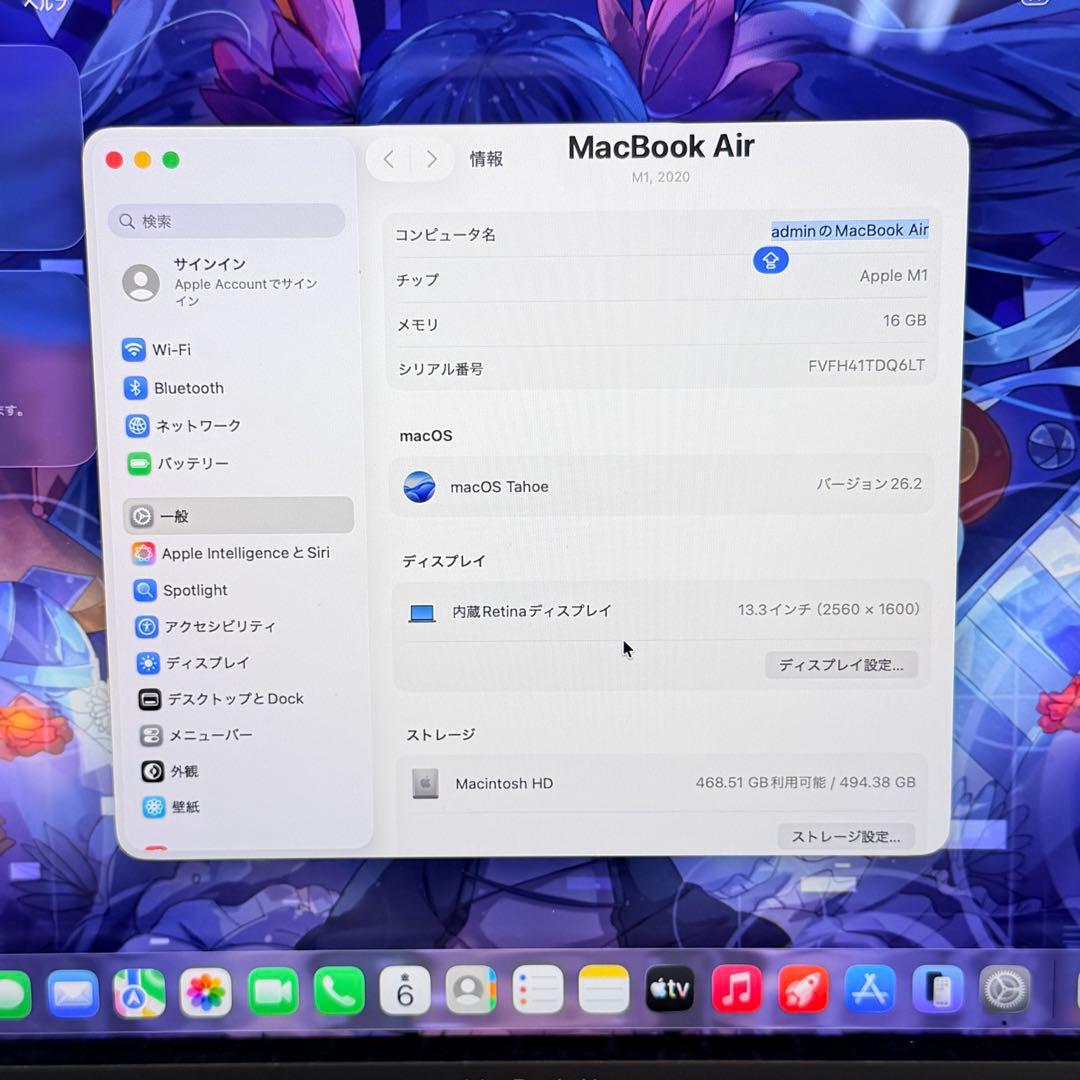
Task: Edit the コンピュータ名 computer name field
Action: (848, 231)
